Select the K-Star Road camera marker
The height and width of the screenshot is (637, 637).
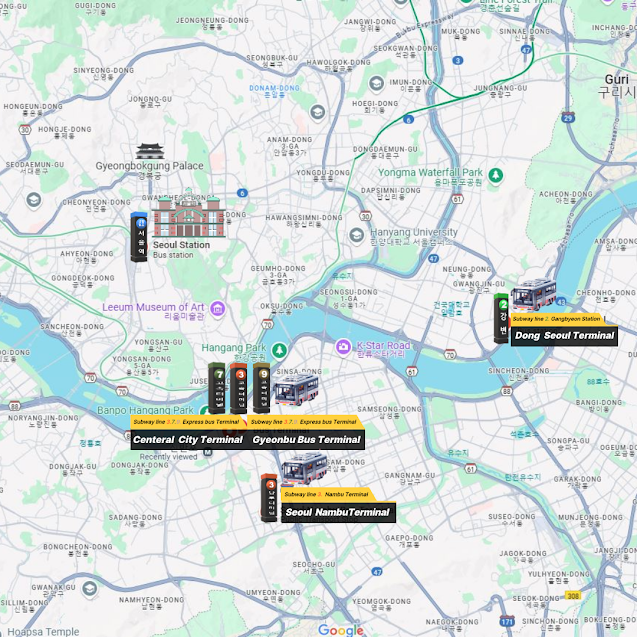[x=343, y=347]
